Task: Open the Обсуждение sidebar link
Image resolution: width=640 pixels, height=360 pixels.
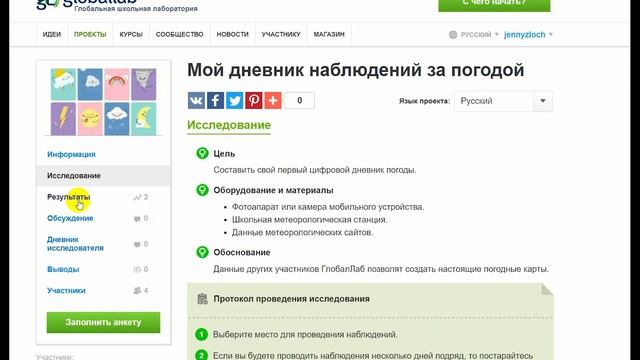Action: [x=70, y=218]
